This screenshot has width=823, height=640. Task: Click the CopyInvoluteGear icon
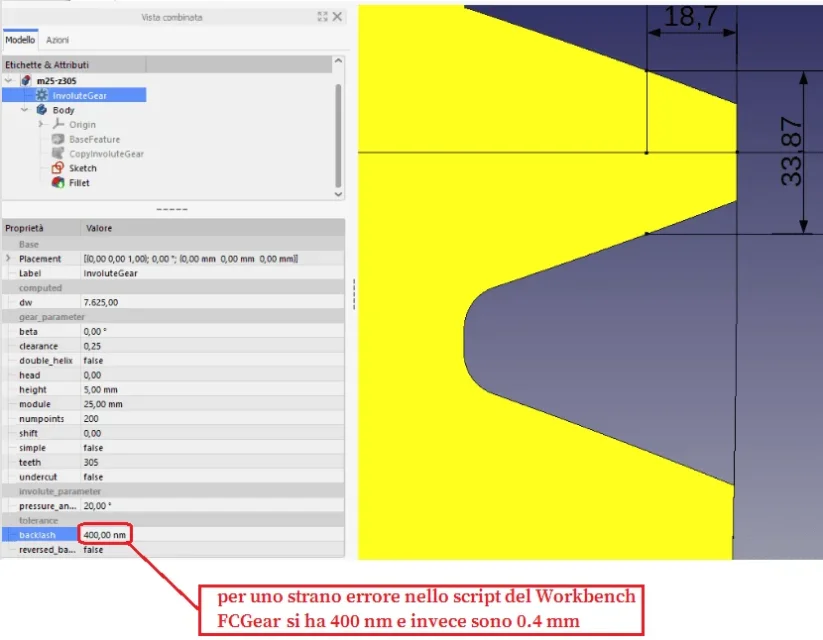[x=58, y=154]
